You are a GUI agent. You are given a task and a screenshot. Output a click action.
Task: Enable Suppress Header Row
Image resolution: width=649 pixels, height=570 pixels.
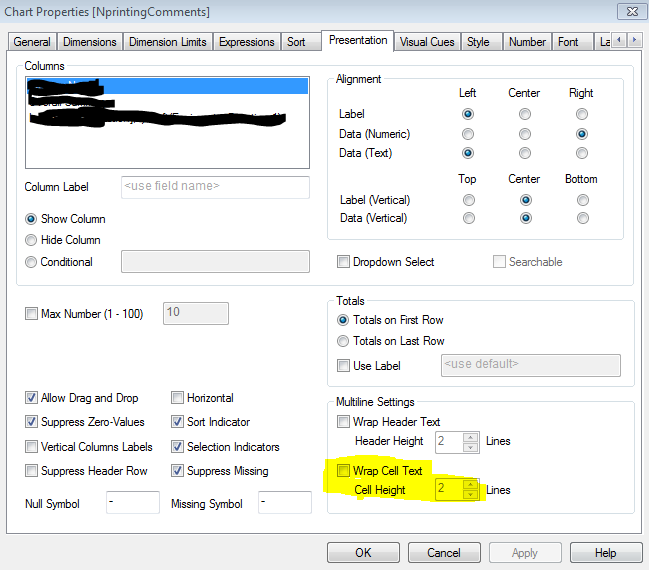tap(31, 471)
